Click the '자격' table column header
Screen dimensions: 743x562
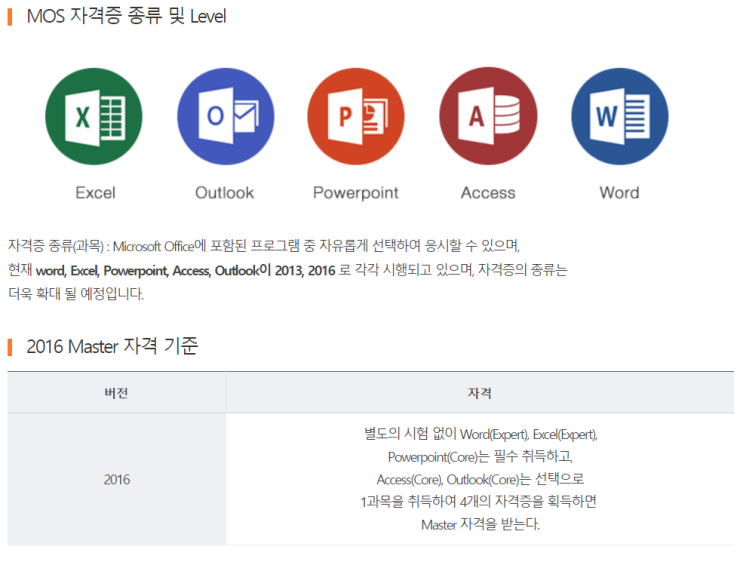coord(479,393)
